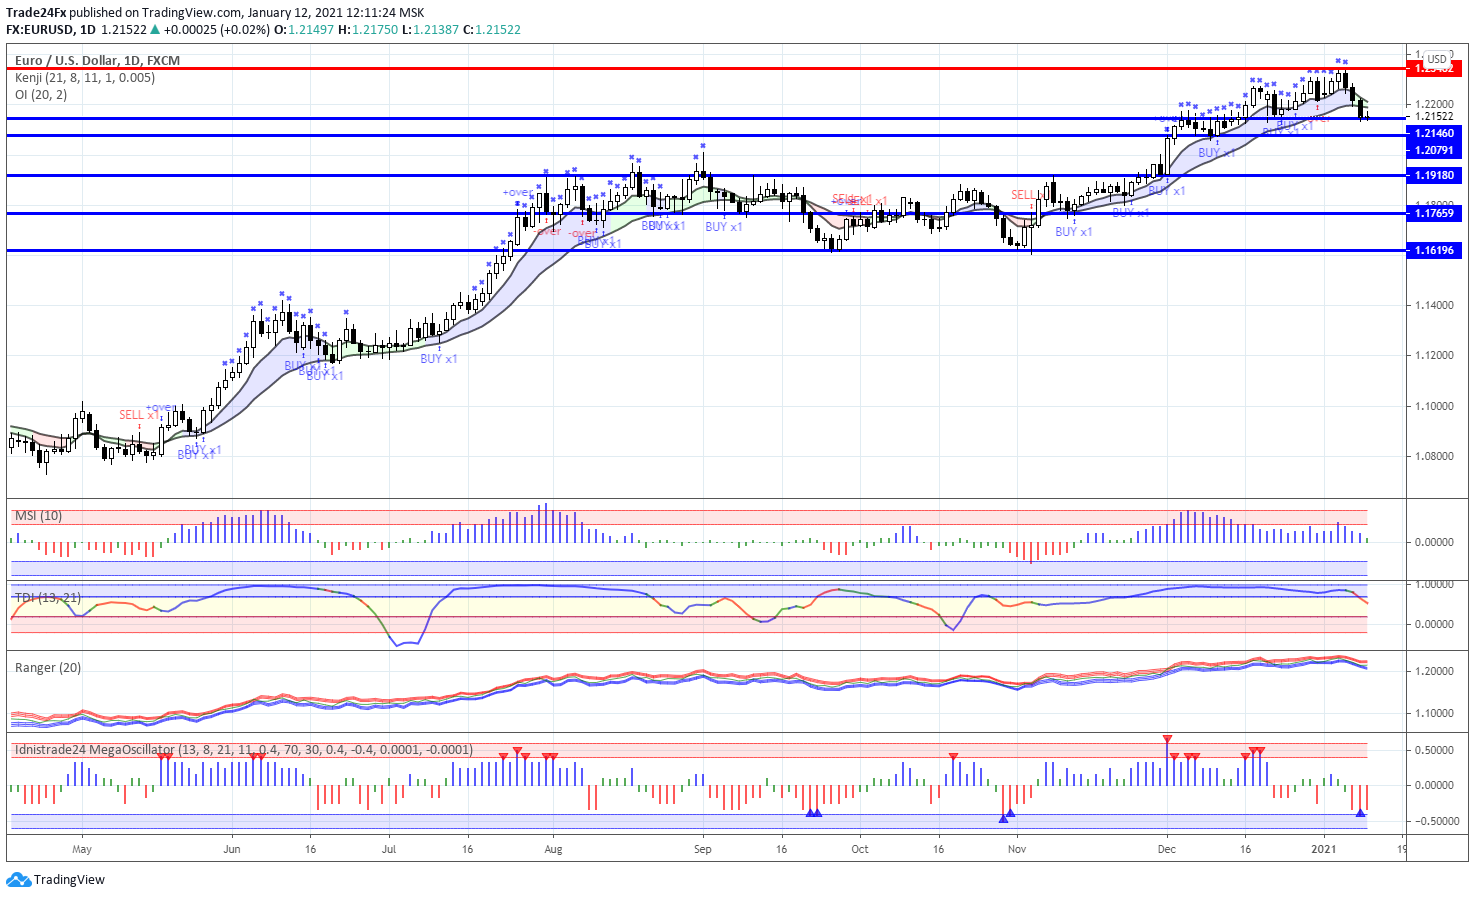Click the Jun label on the time axis
The height and width of the screenshot is (898, 1475).
[232, 849]
